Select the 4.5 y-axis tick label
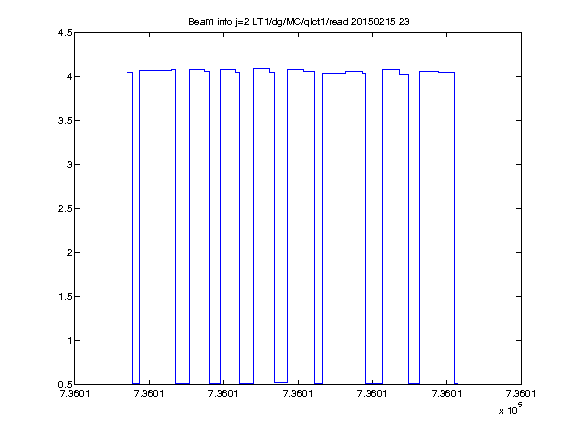 (65, 33)
